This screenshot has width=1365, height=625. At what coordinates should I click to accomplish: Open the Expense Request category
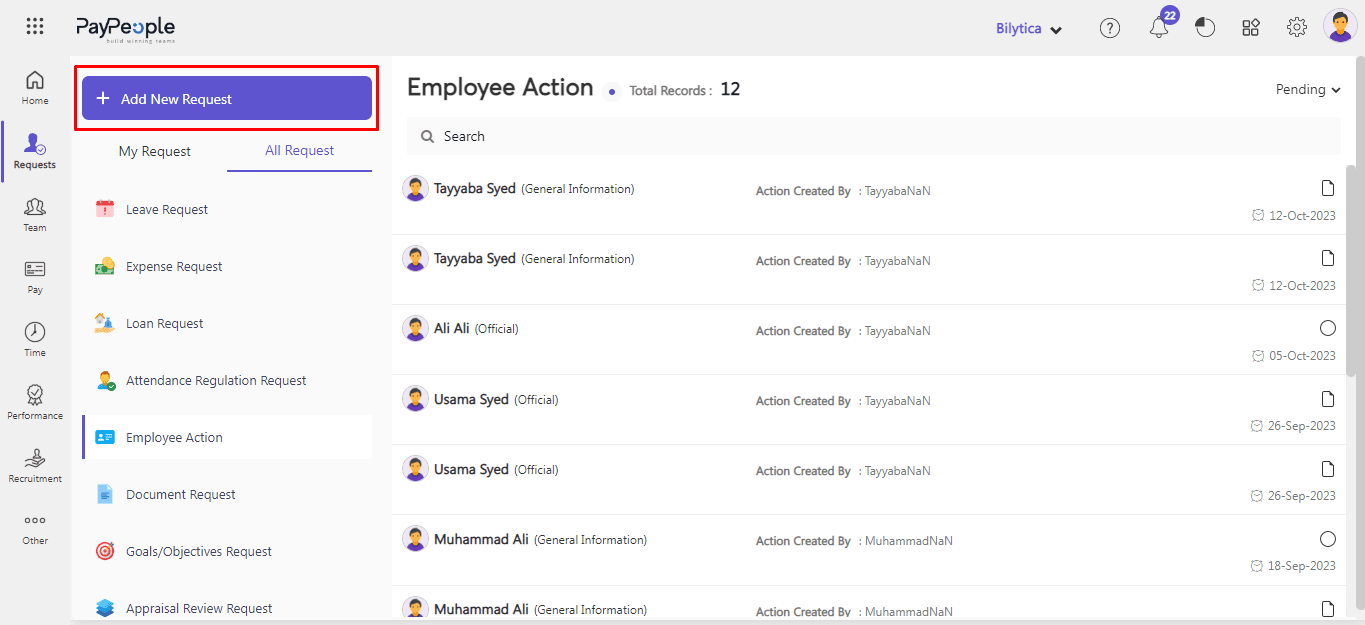click(x=174, y=267)
